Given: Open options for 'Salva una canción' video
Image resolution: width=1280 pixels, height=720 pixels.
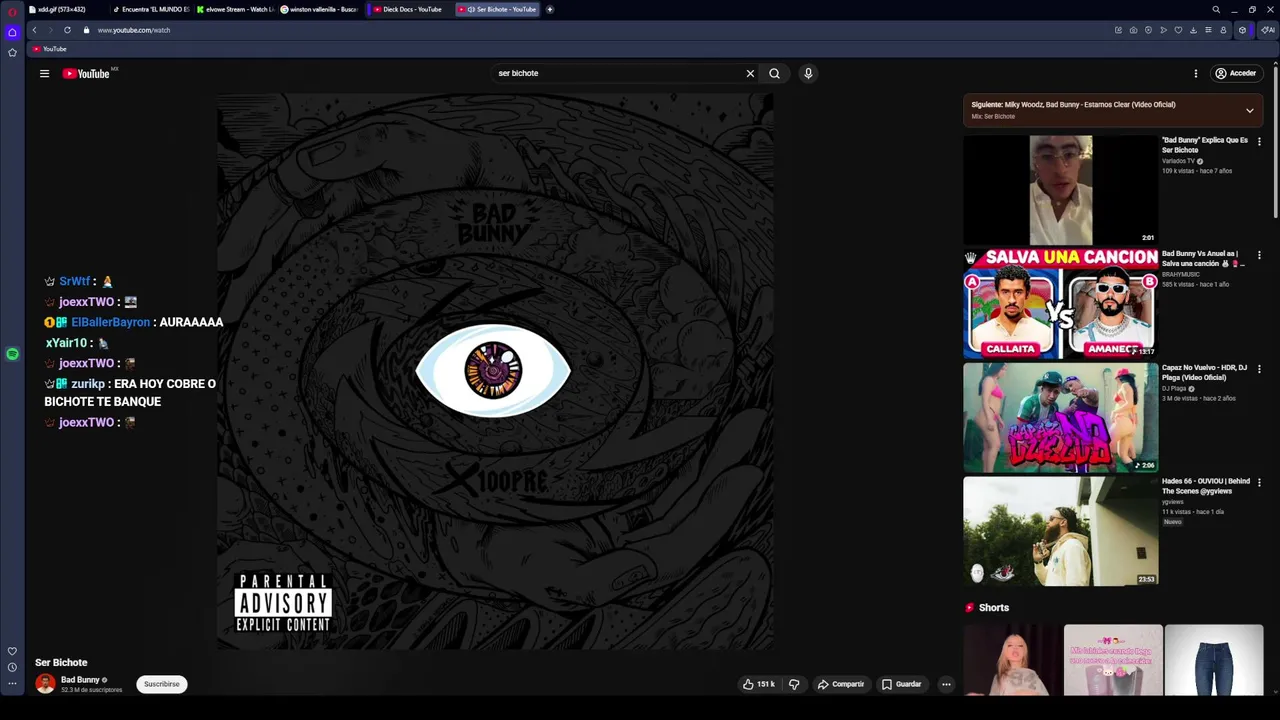Looking at the screenshot, I should pyautogui.click(x=1259, y=255).
